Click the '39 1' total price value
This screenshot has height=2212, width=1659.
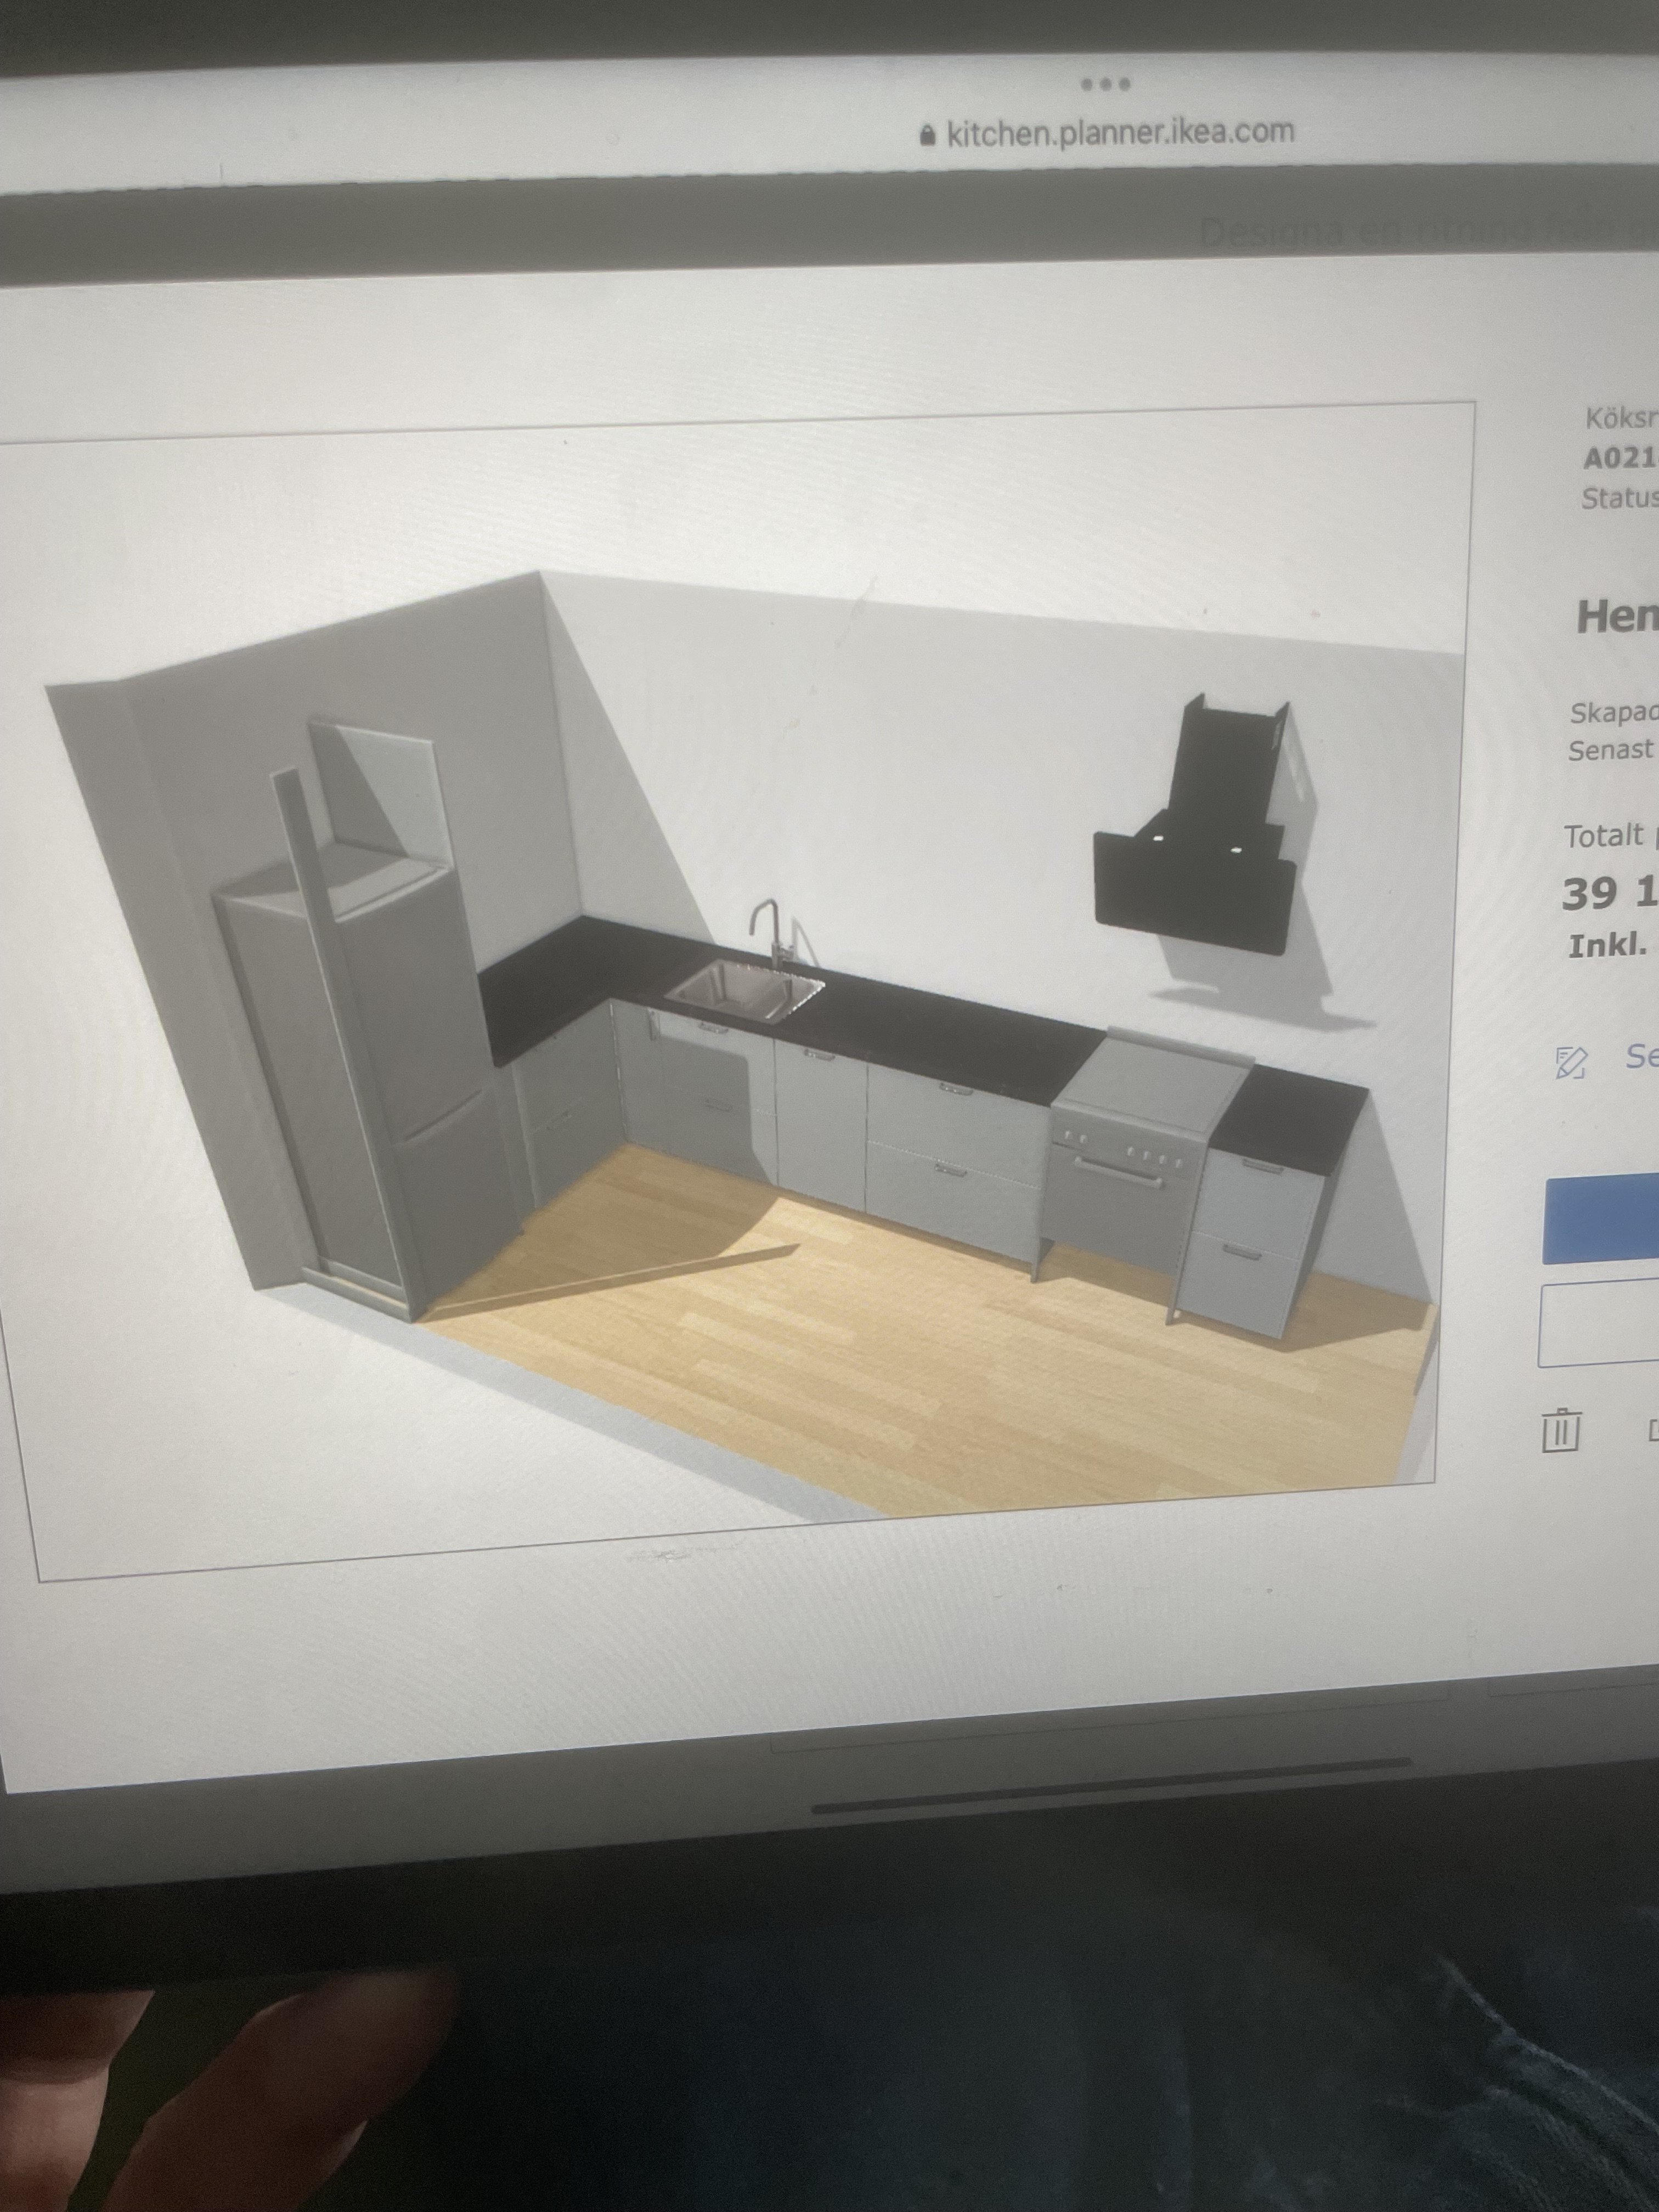(x=1610, y=893)
